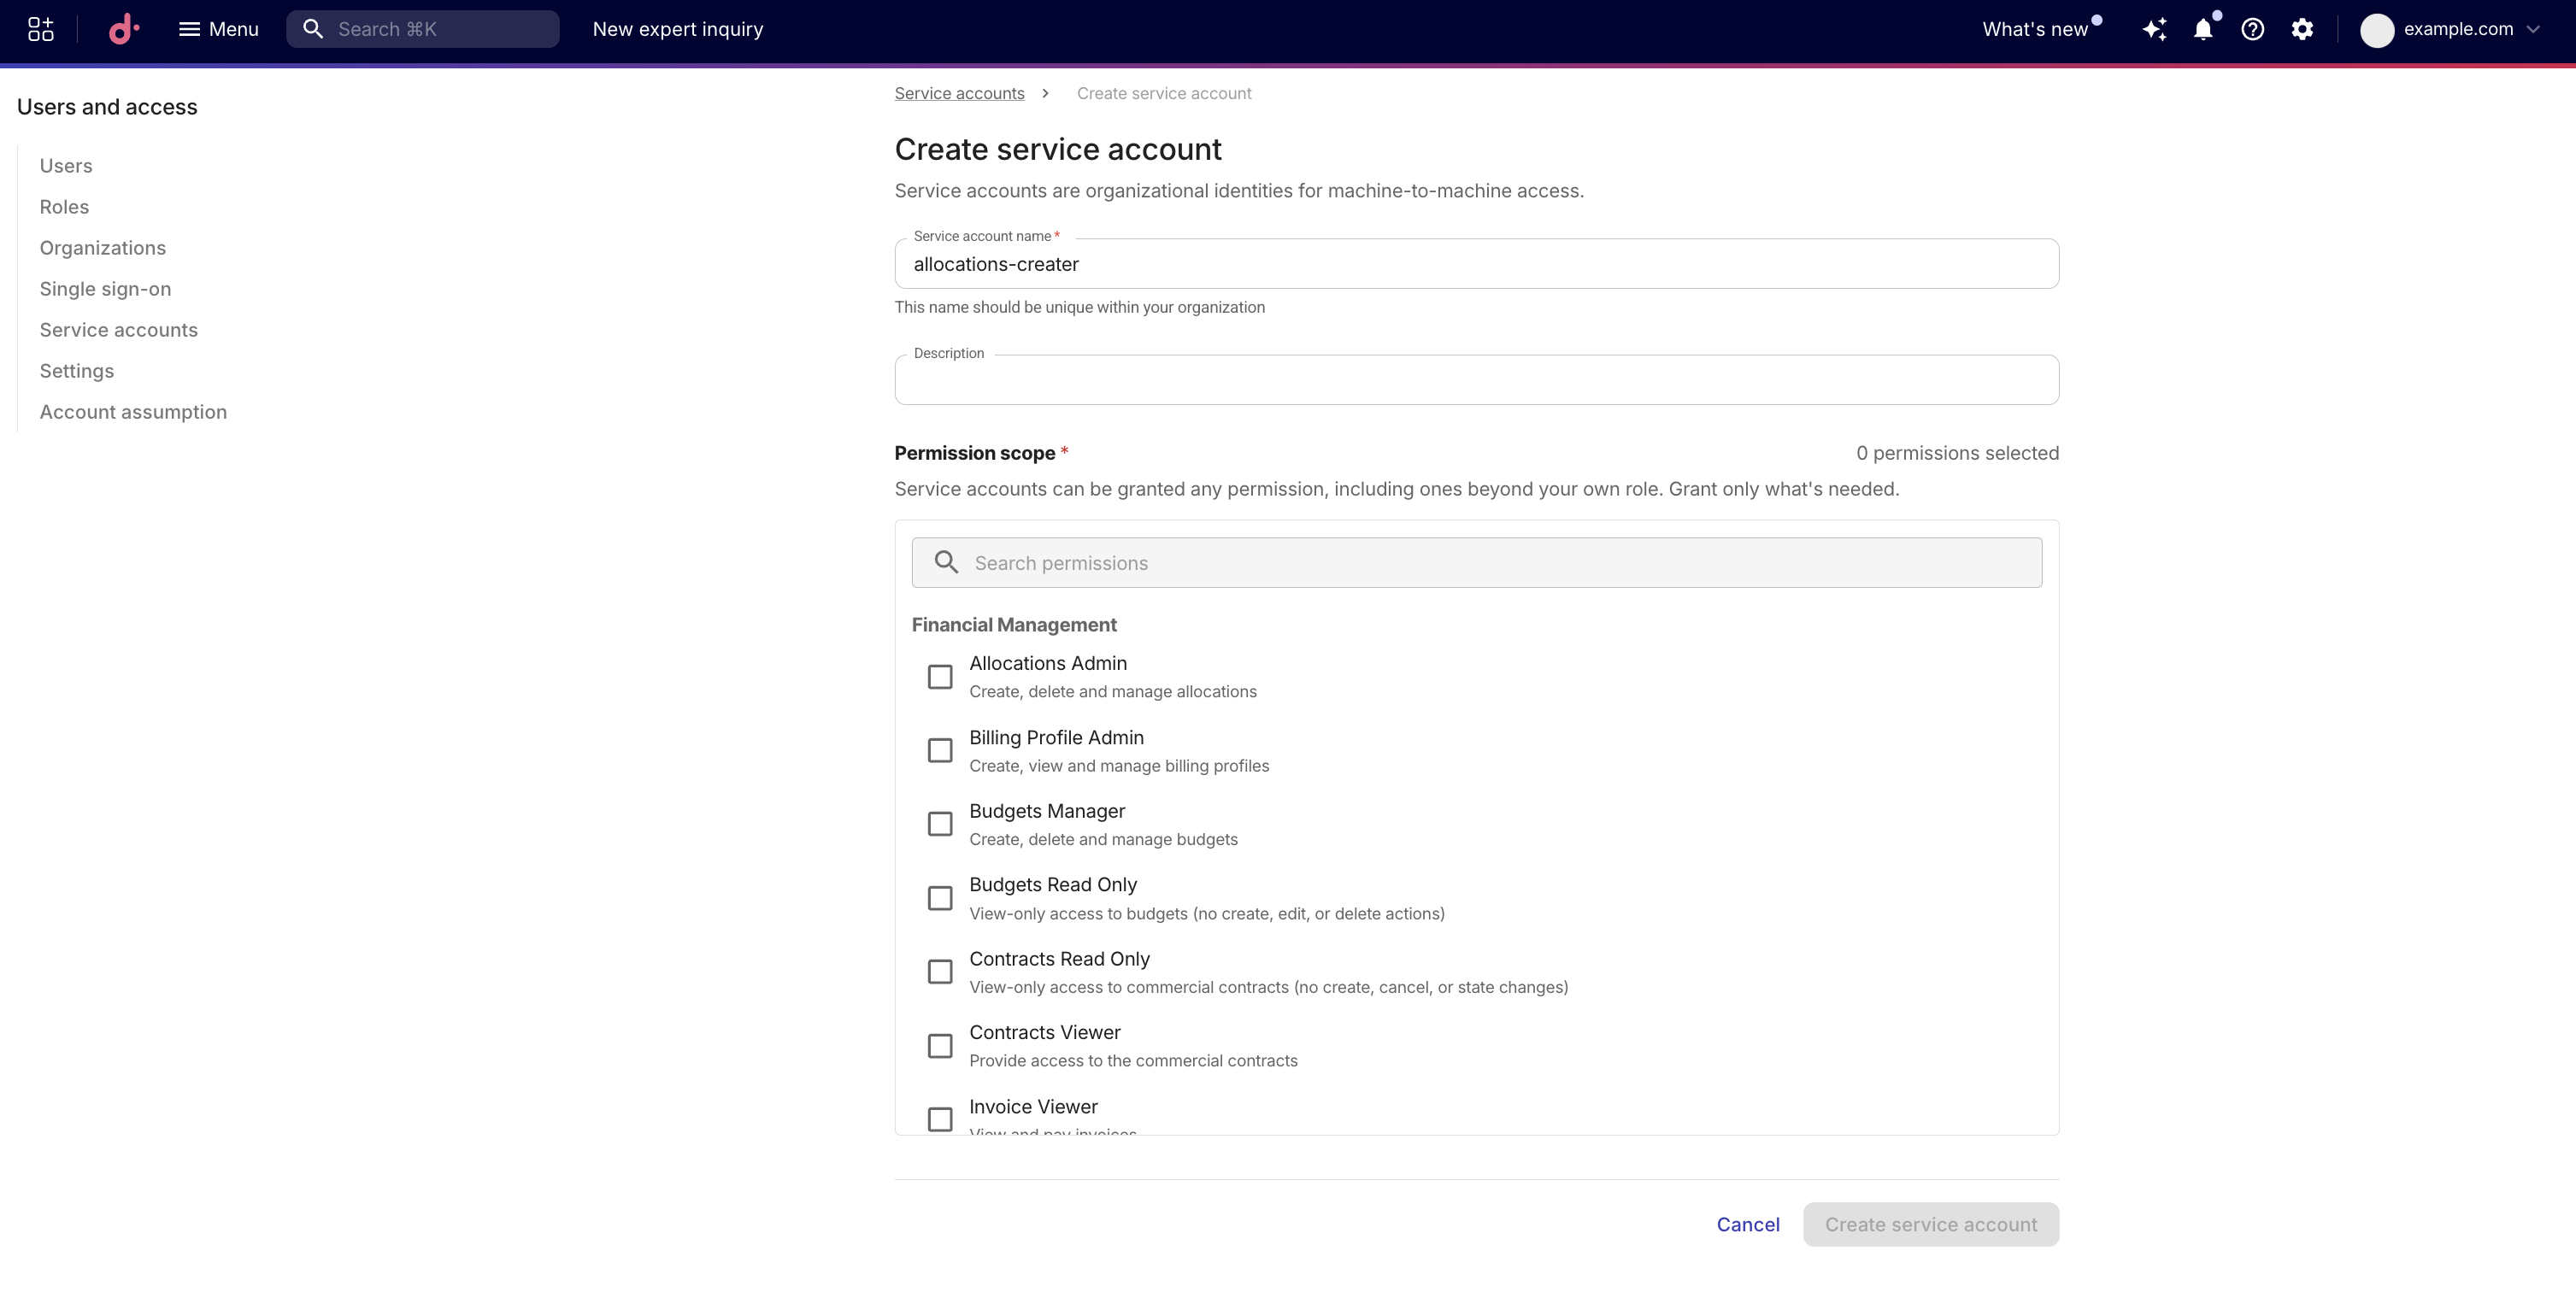Open Single sign-on in sidebar
The height and width of the screenshot is (1292, 2576).
pos(105,289)
